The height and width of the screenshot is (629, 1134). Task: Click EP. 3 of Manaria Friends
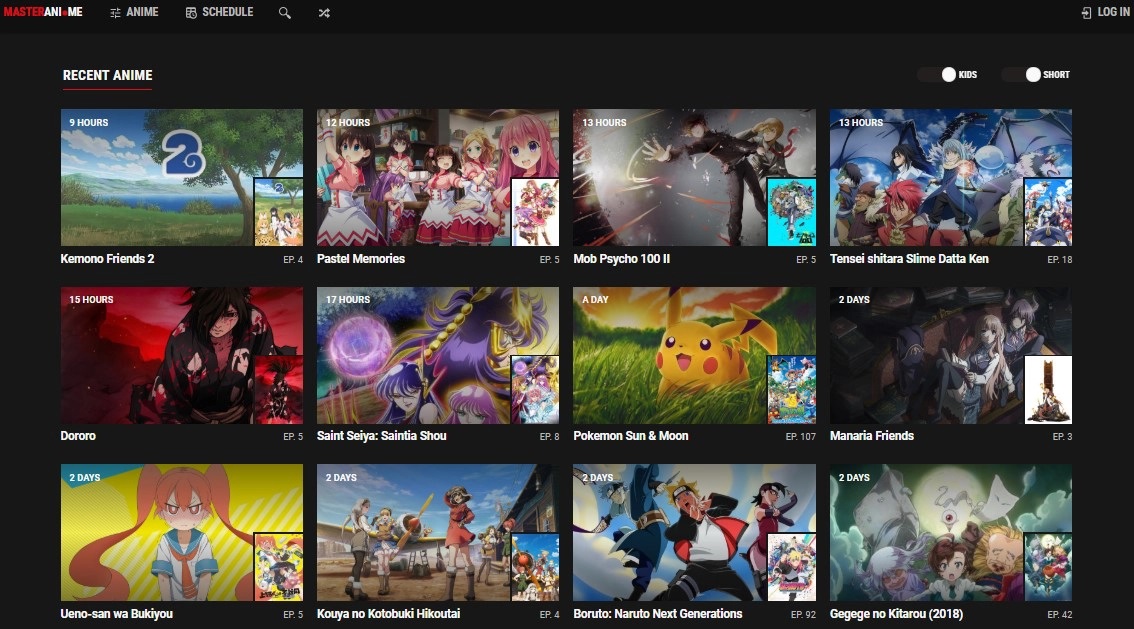pos(1062,437)
